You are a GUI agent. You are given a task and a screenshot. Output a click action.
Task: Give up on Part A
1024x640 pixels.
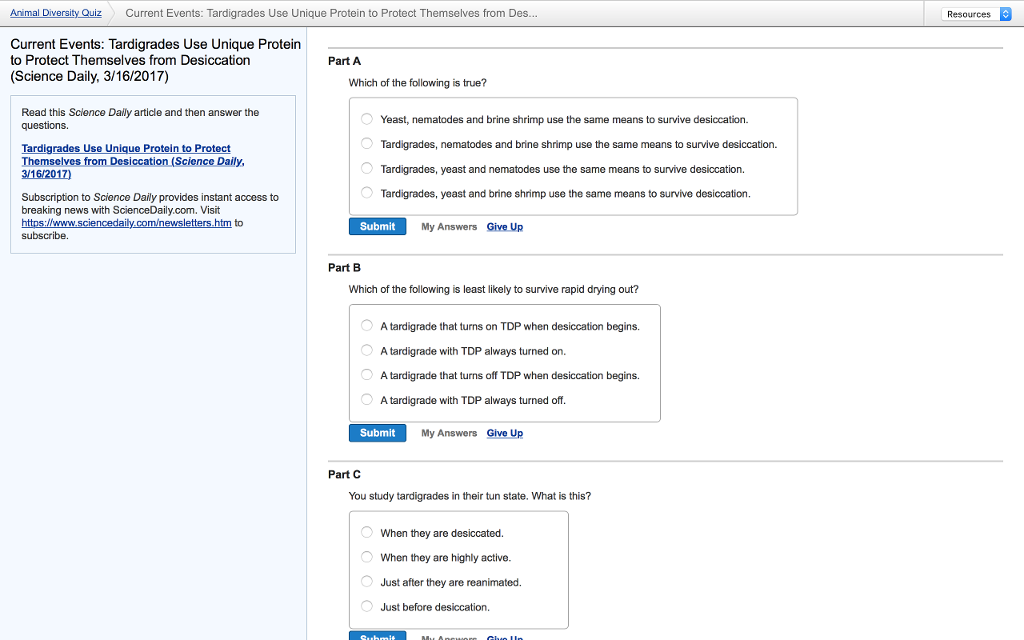pos(504,227)
